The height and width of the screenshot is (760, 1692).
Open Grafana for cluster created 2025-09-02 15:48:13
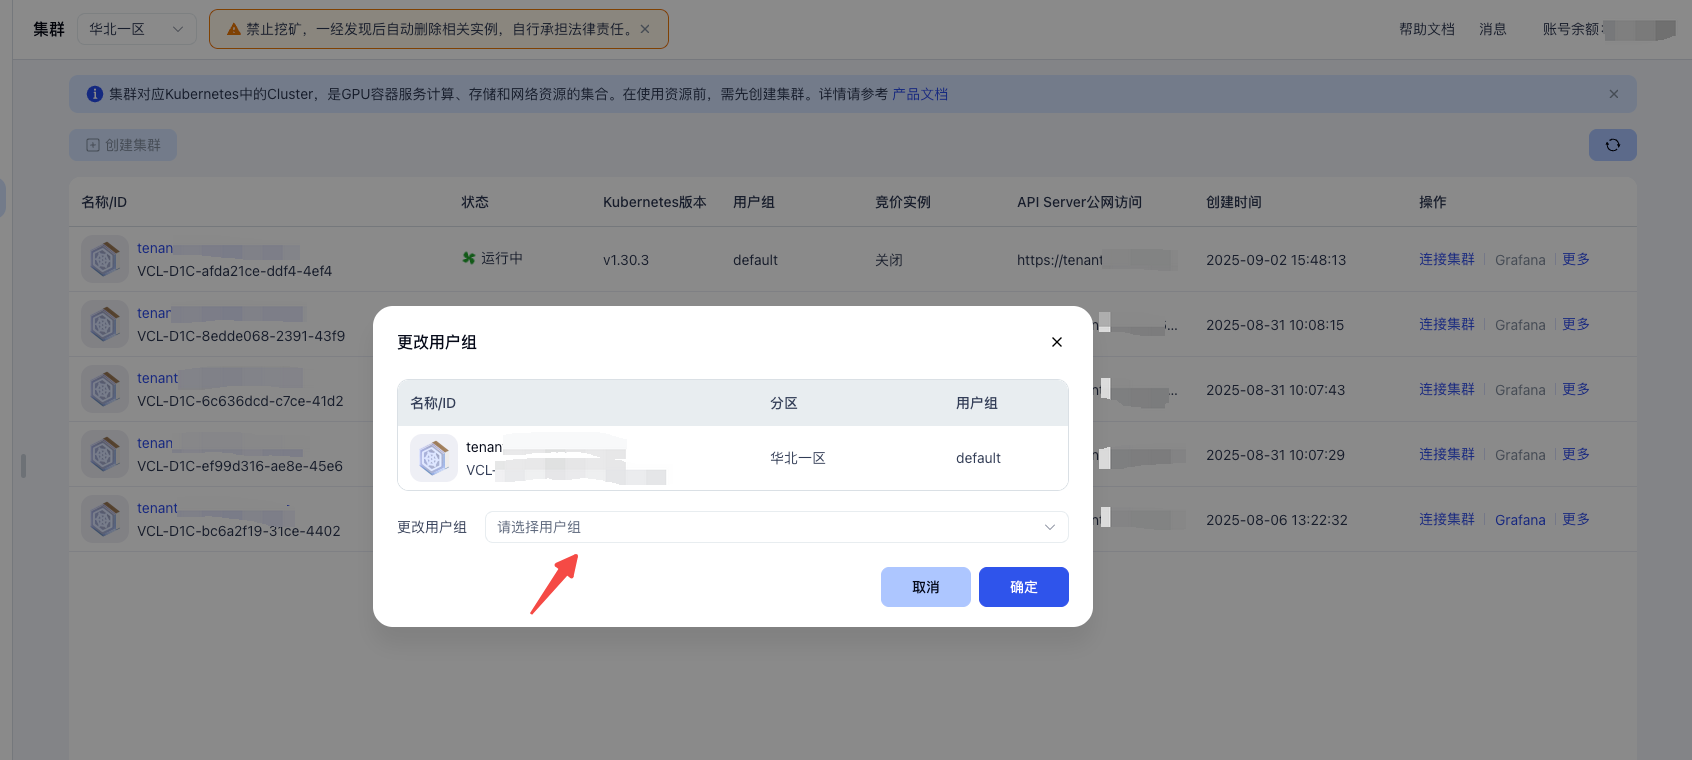tap(1520, 260)
